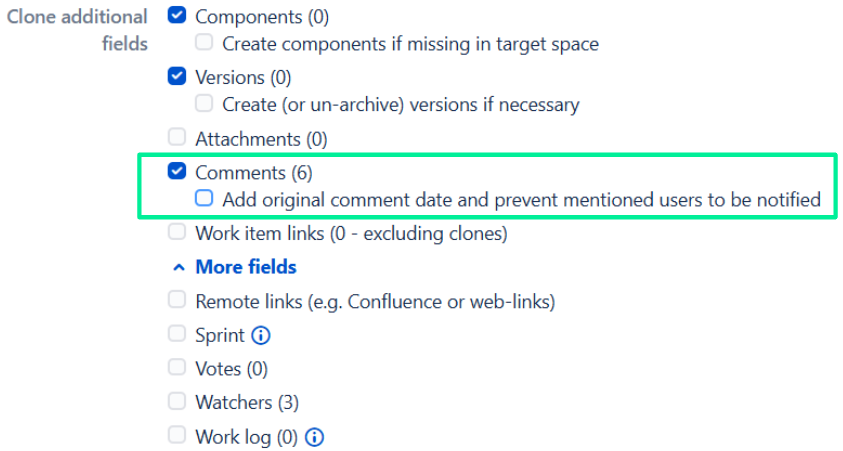843x451 pixels.
Task: Click the 'More fields' link text
Action: pos(246,267)
